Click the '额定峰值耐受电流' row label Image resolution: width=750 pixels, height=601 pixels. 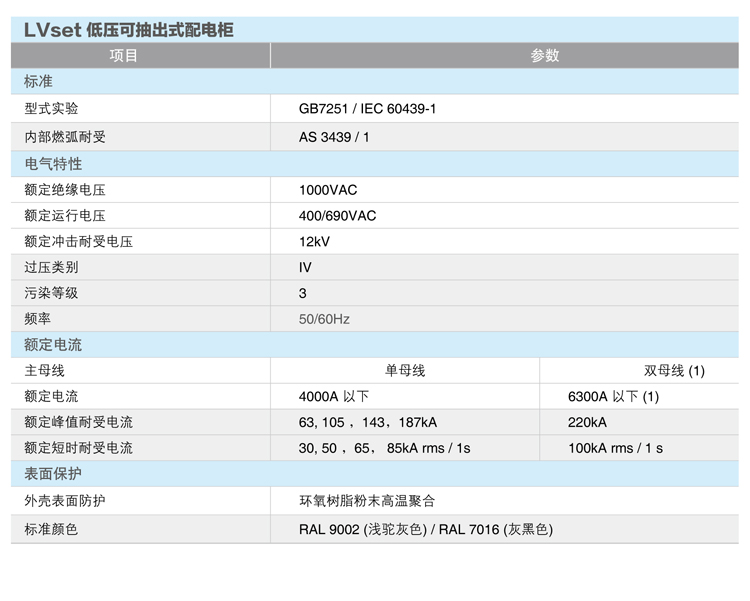(x=78, y=423)
